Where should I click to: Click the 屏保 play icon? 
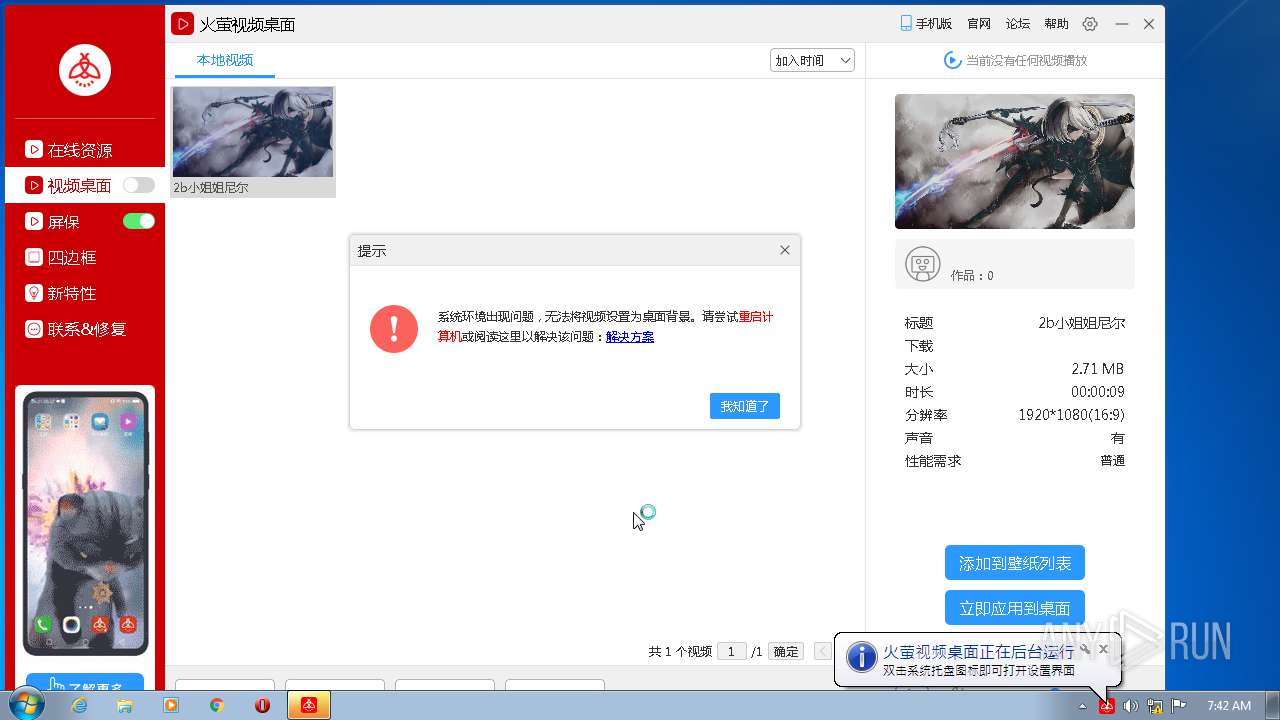coord(34,221)
